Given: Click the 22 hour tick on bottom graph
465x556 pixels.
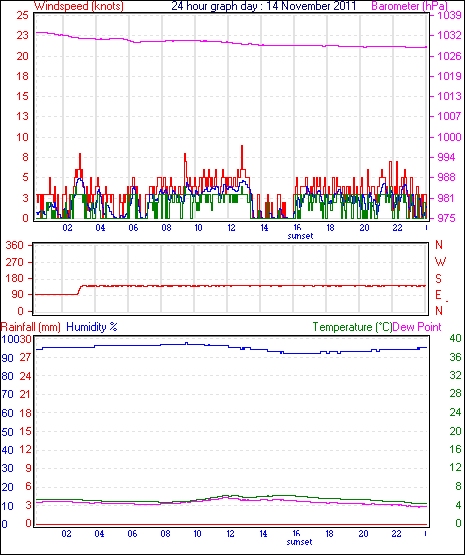Looking at the screenshot, I should [396, 533].
